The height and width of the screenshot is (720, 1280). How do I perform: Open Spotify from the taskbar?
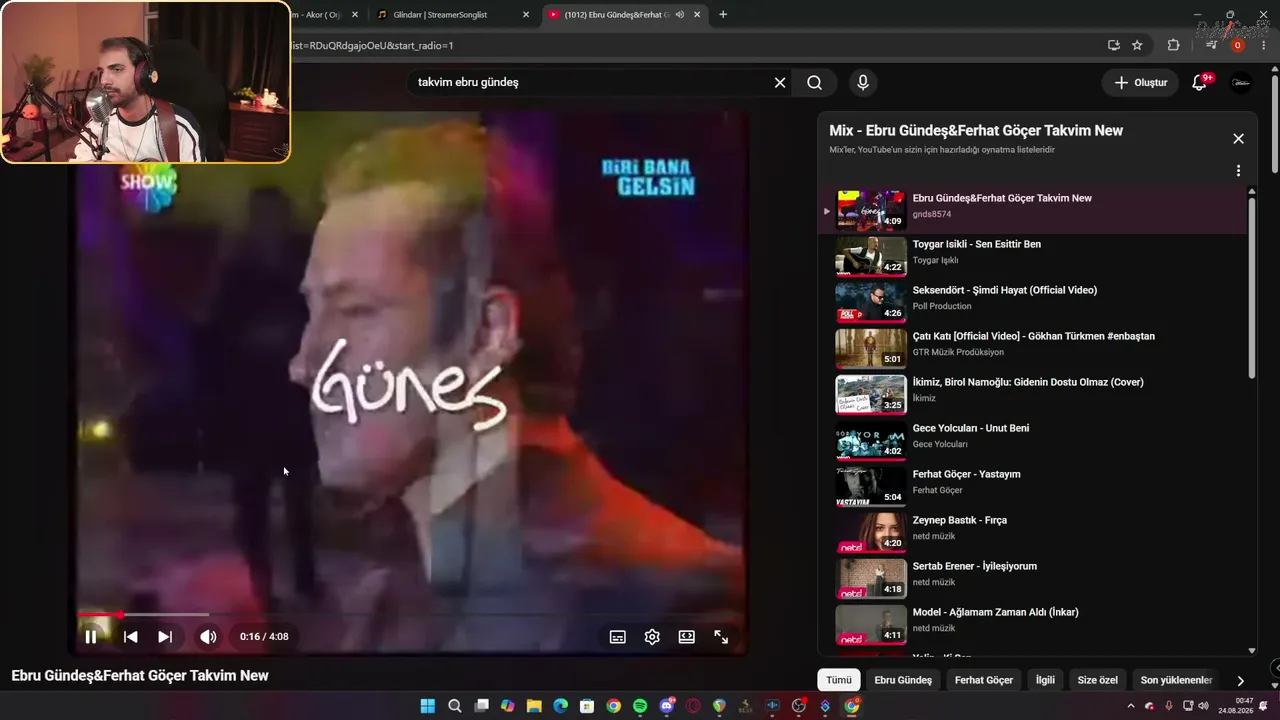(x=640, y=706)
